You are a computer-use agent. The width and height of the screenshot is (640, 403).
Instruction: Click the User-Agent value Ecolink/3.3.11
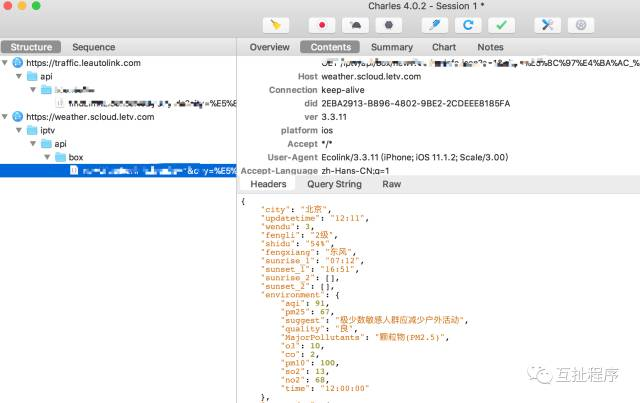click(415, 157)
